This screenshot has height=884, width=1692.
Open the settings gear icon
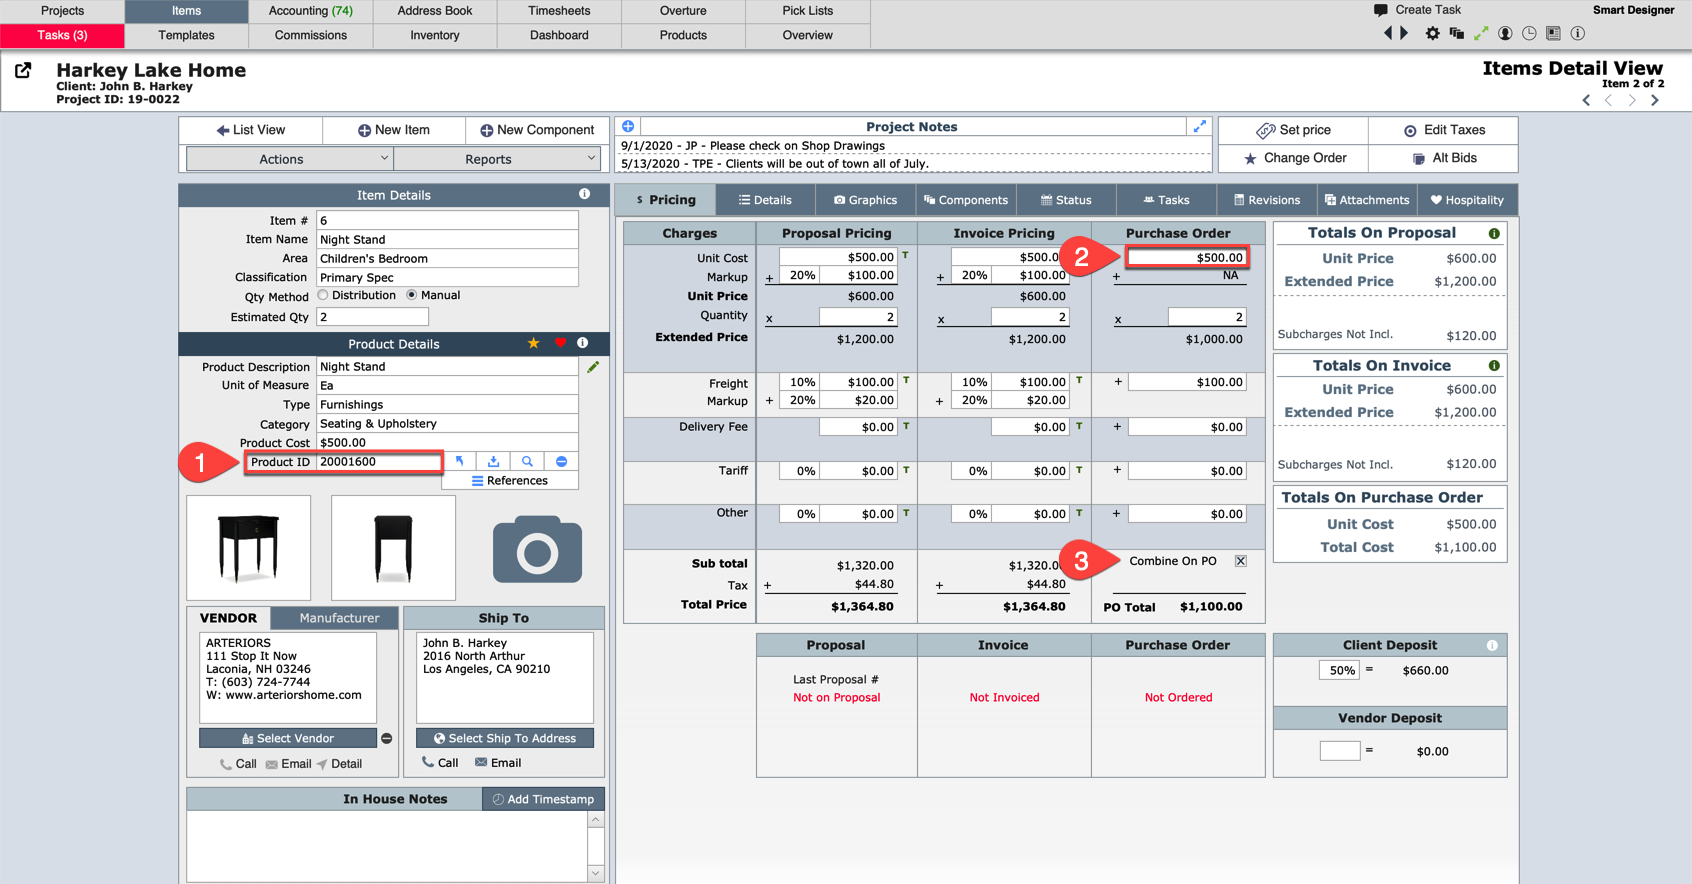1432,33
